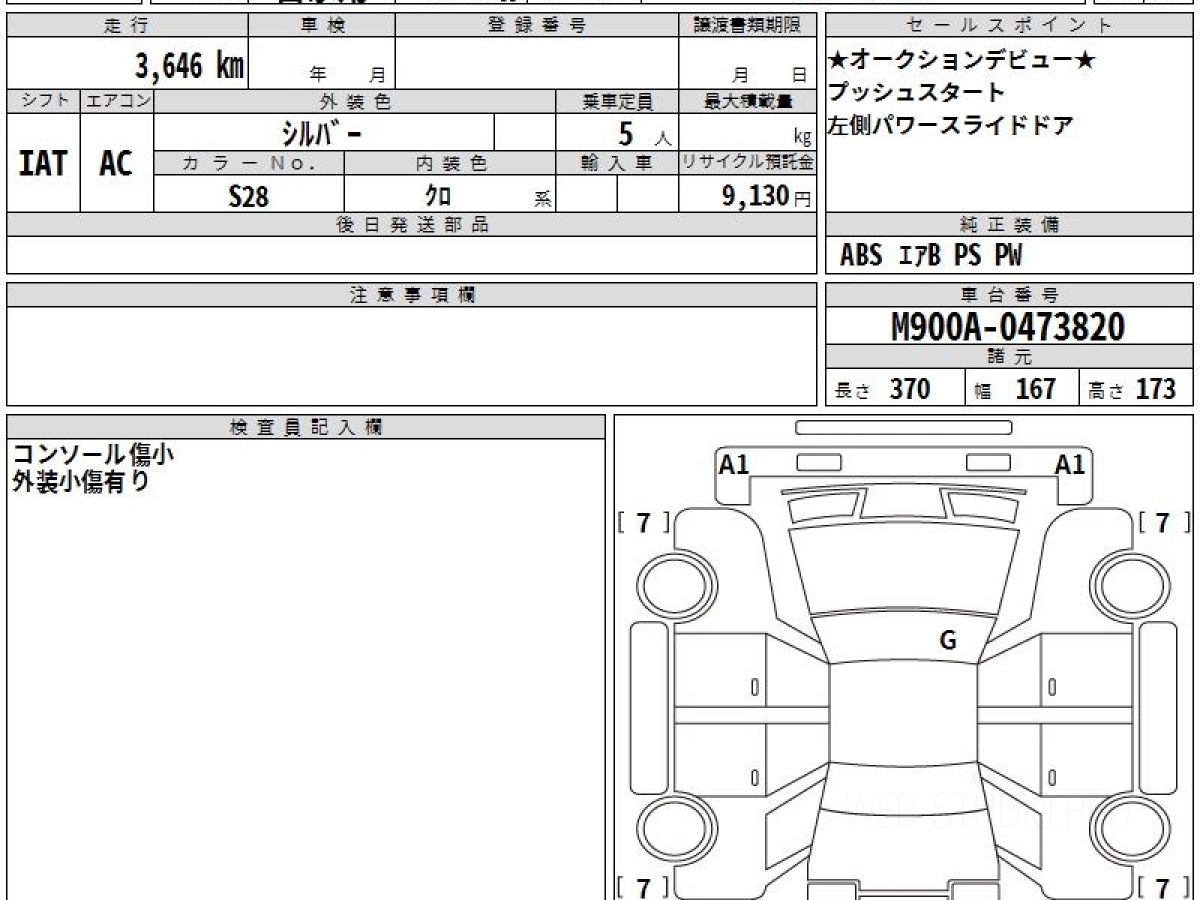Select the セールスポイント section header
This screenshot has height=900, width=1200.
pyautogui.click(x=1009, y=26)
